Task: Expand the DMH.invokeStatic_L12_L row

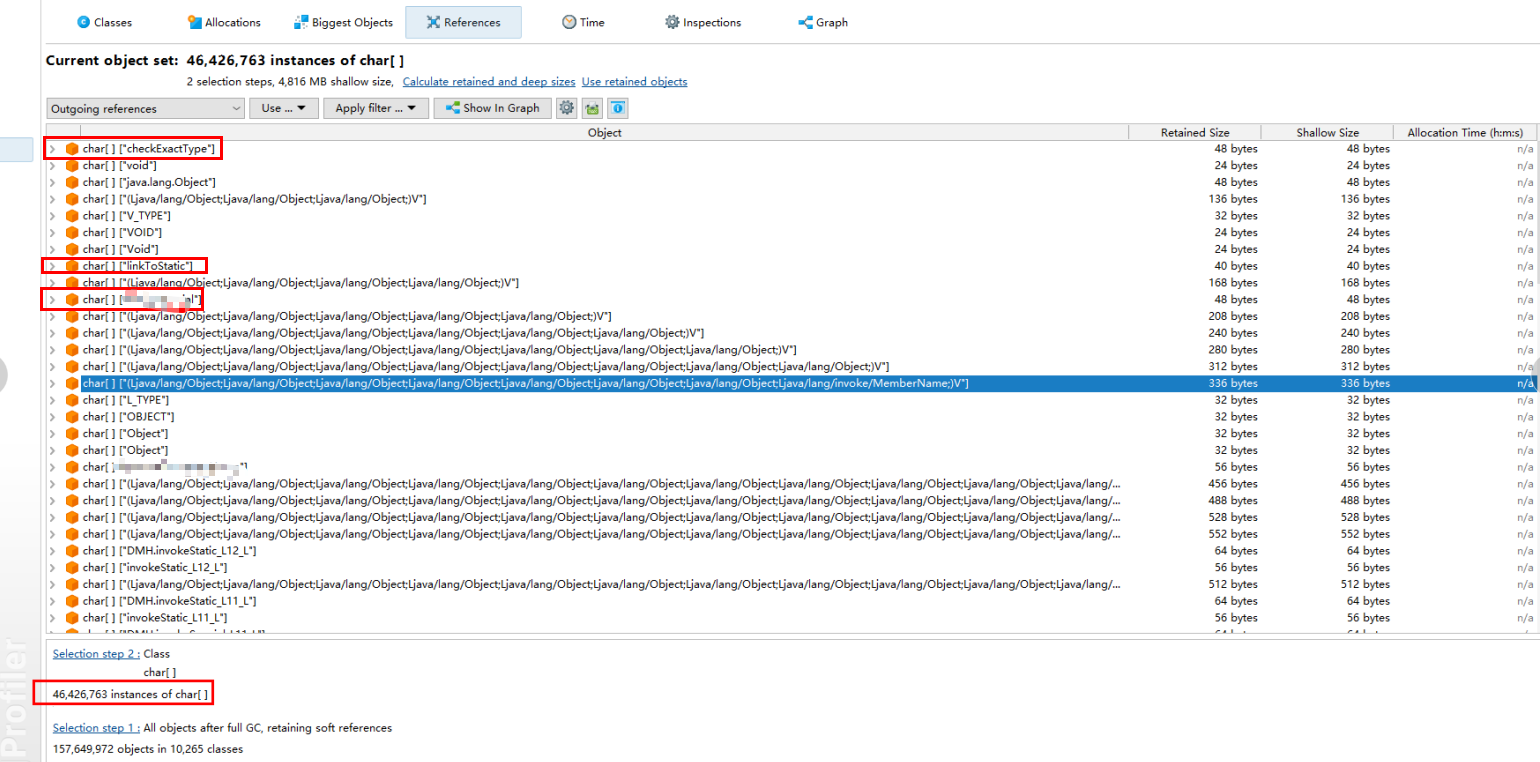Action: [52, 551]
